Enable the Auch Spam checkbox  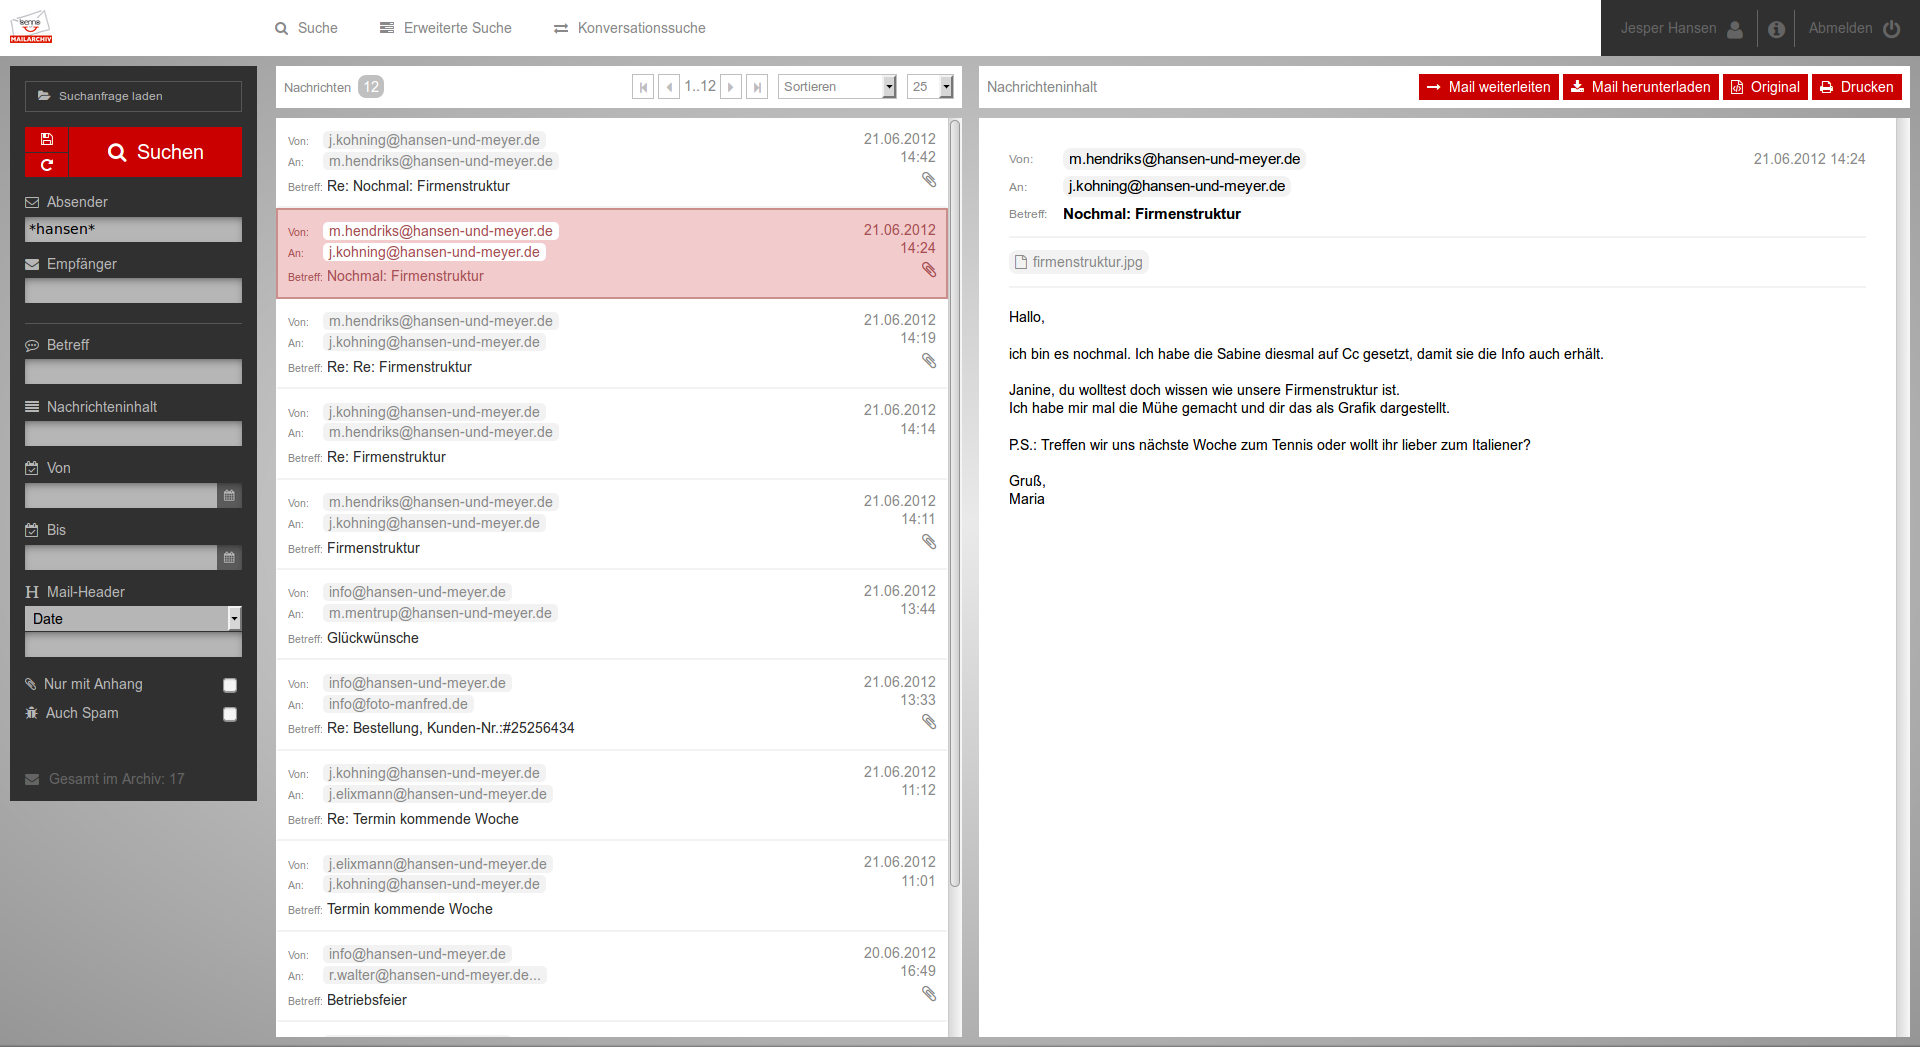(x=230, y=714)
